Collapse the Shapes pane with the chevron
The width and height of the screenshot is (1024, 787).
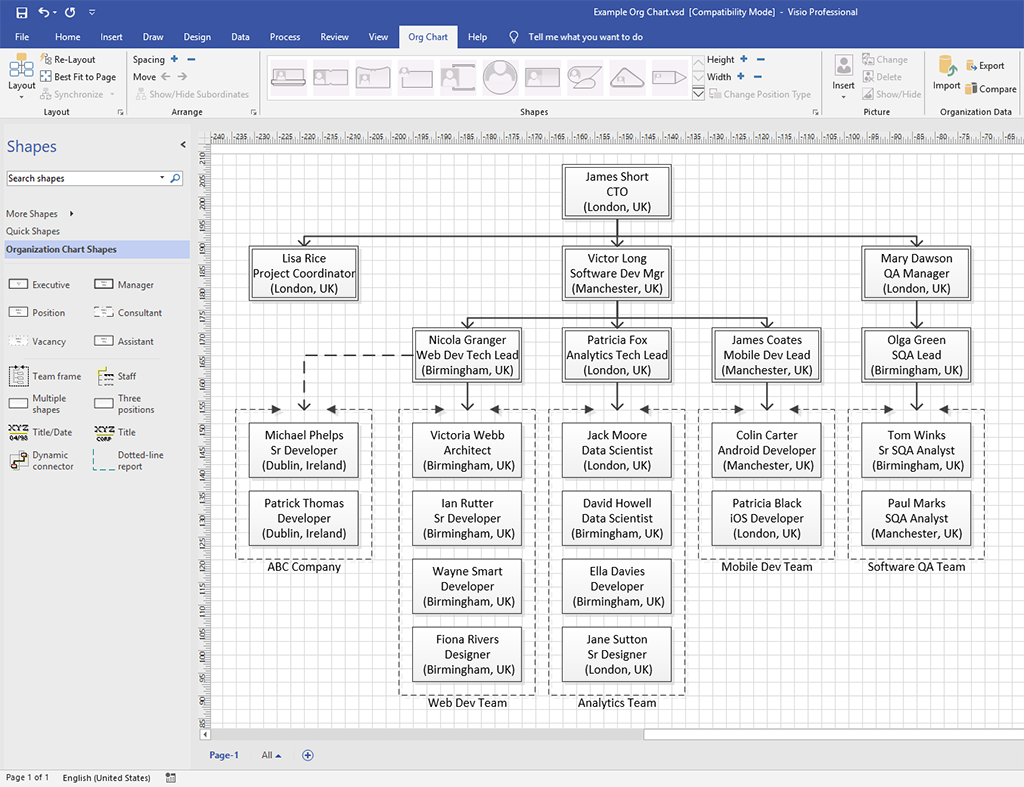point(183,145)
